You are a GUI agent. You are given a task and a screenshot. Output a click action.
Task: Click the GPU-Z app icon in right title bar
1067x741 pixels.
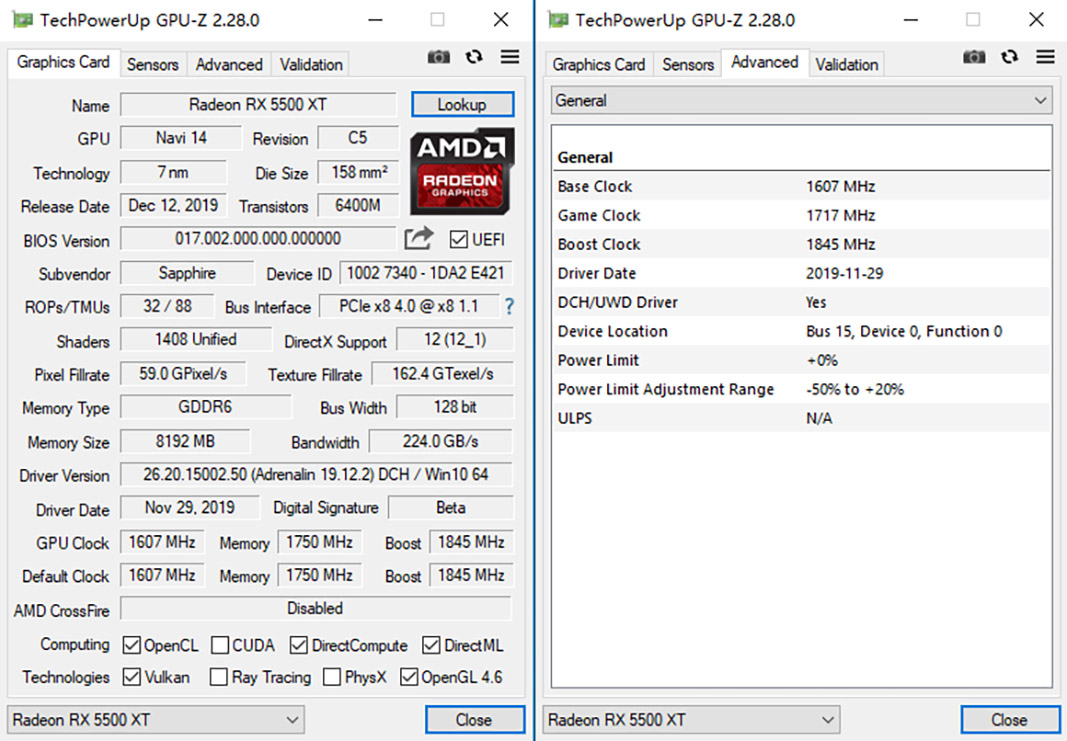pyautogui.click(x=559, y=20)
